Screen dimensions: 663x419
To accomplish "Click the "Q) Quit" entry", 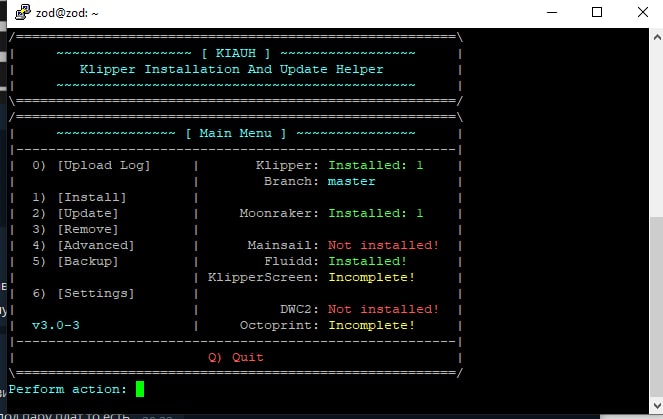I will pos(236,357).
